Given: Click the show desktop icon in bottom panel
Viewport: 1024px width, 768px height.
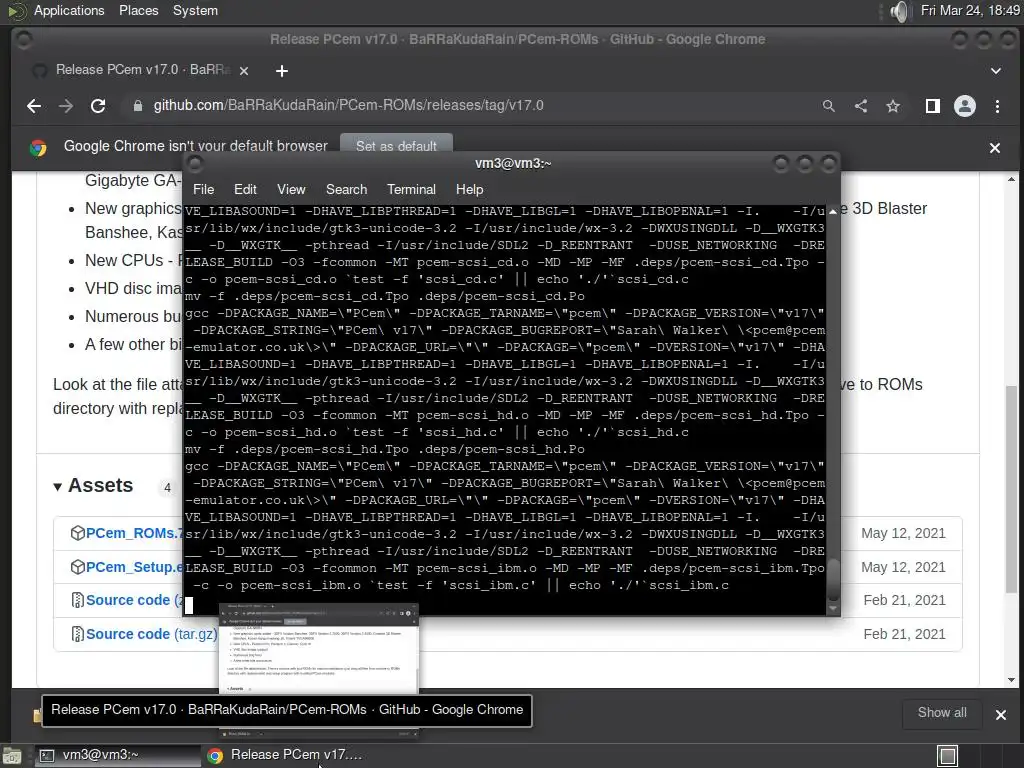Looking at the screenshot, I should 12,756.
